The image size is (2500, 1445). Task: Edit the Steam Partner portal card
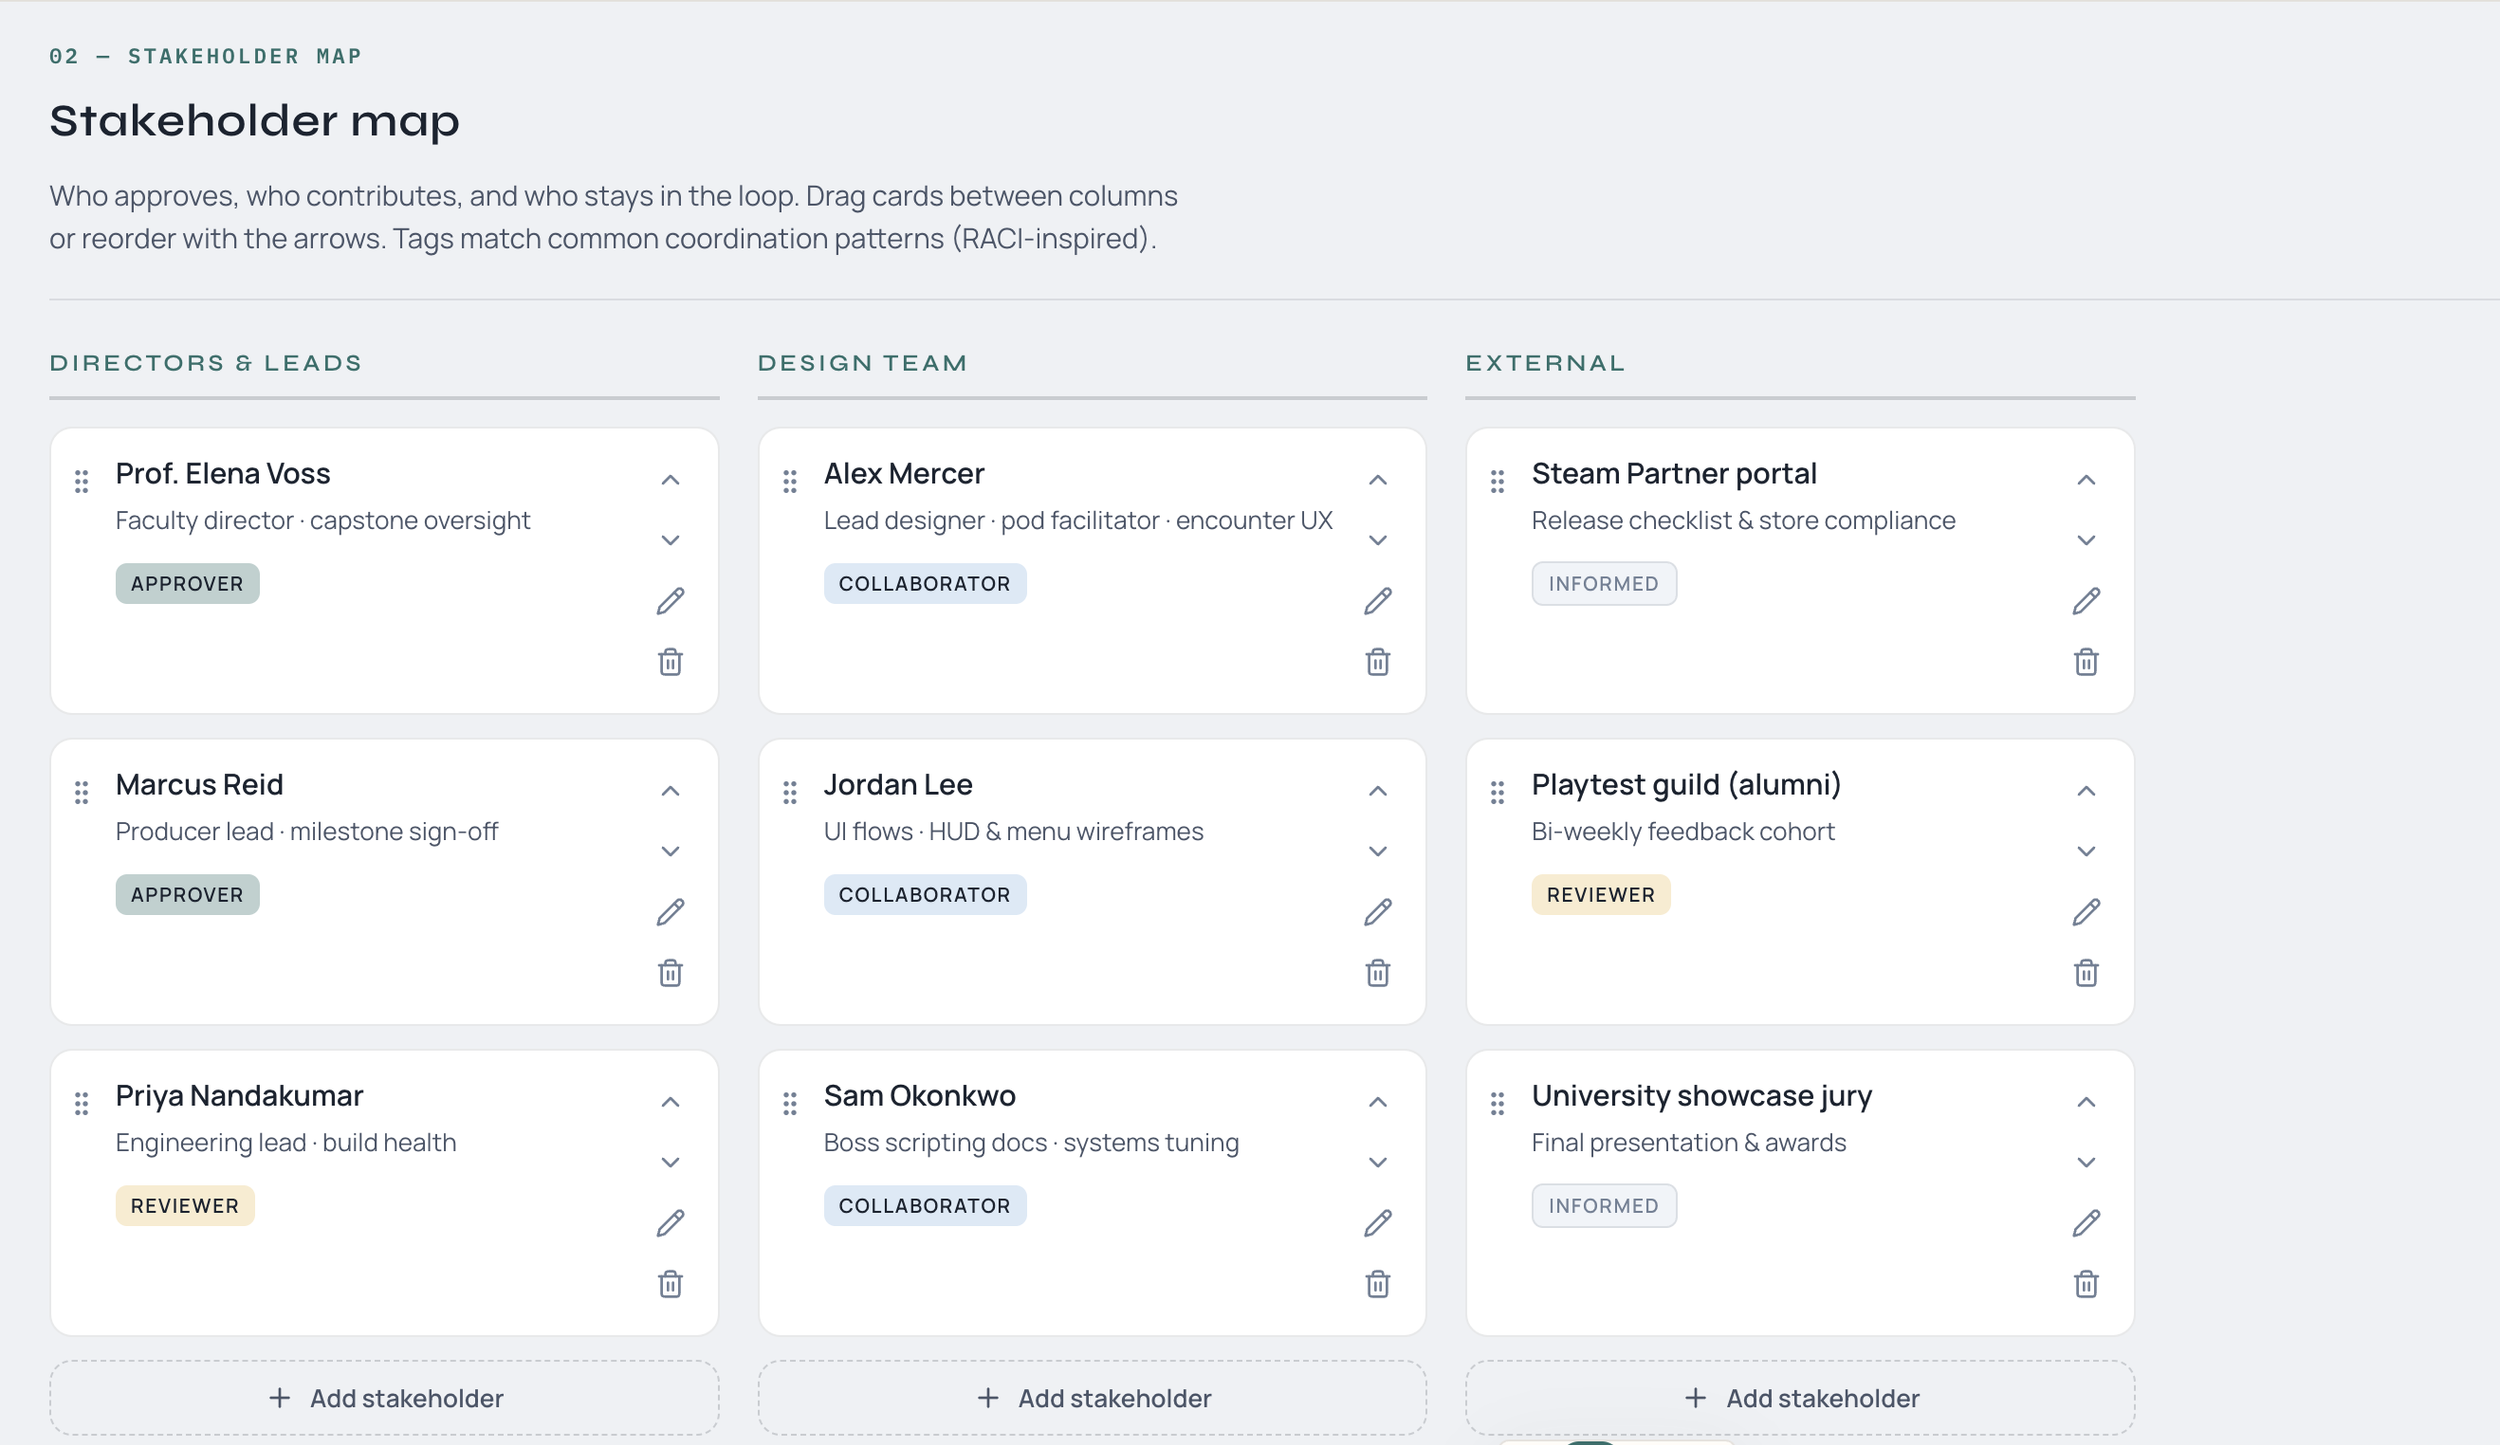tap(2085, 601)
